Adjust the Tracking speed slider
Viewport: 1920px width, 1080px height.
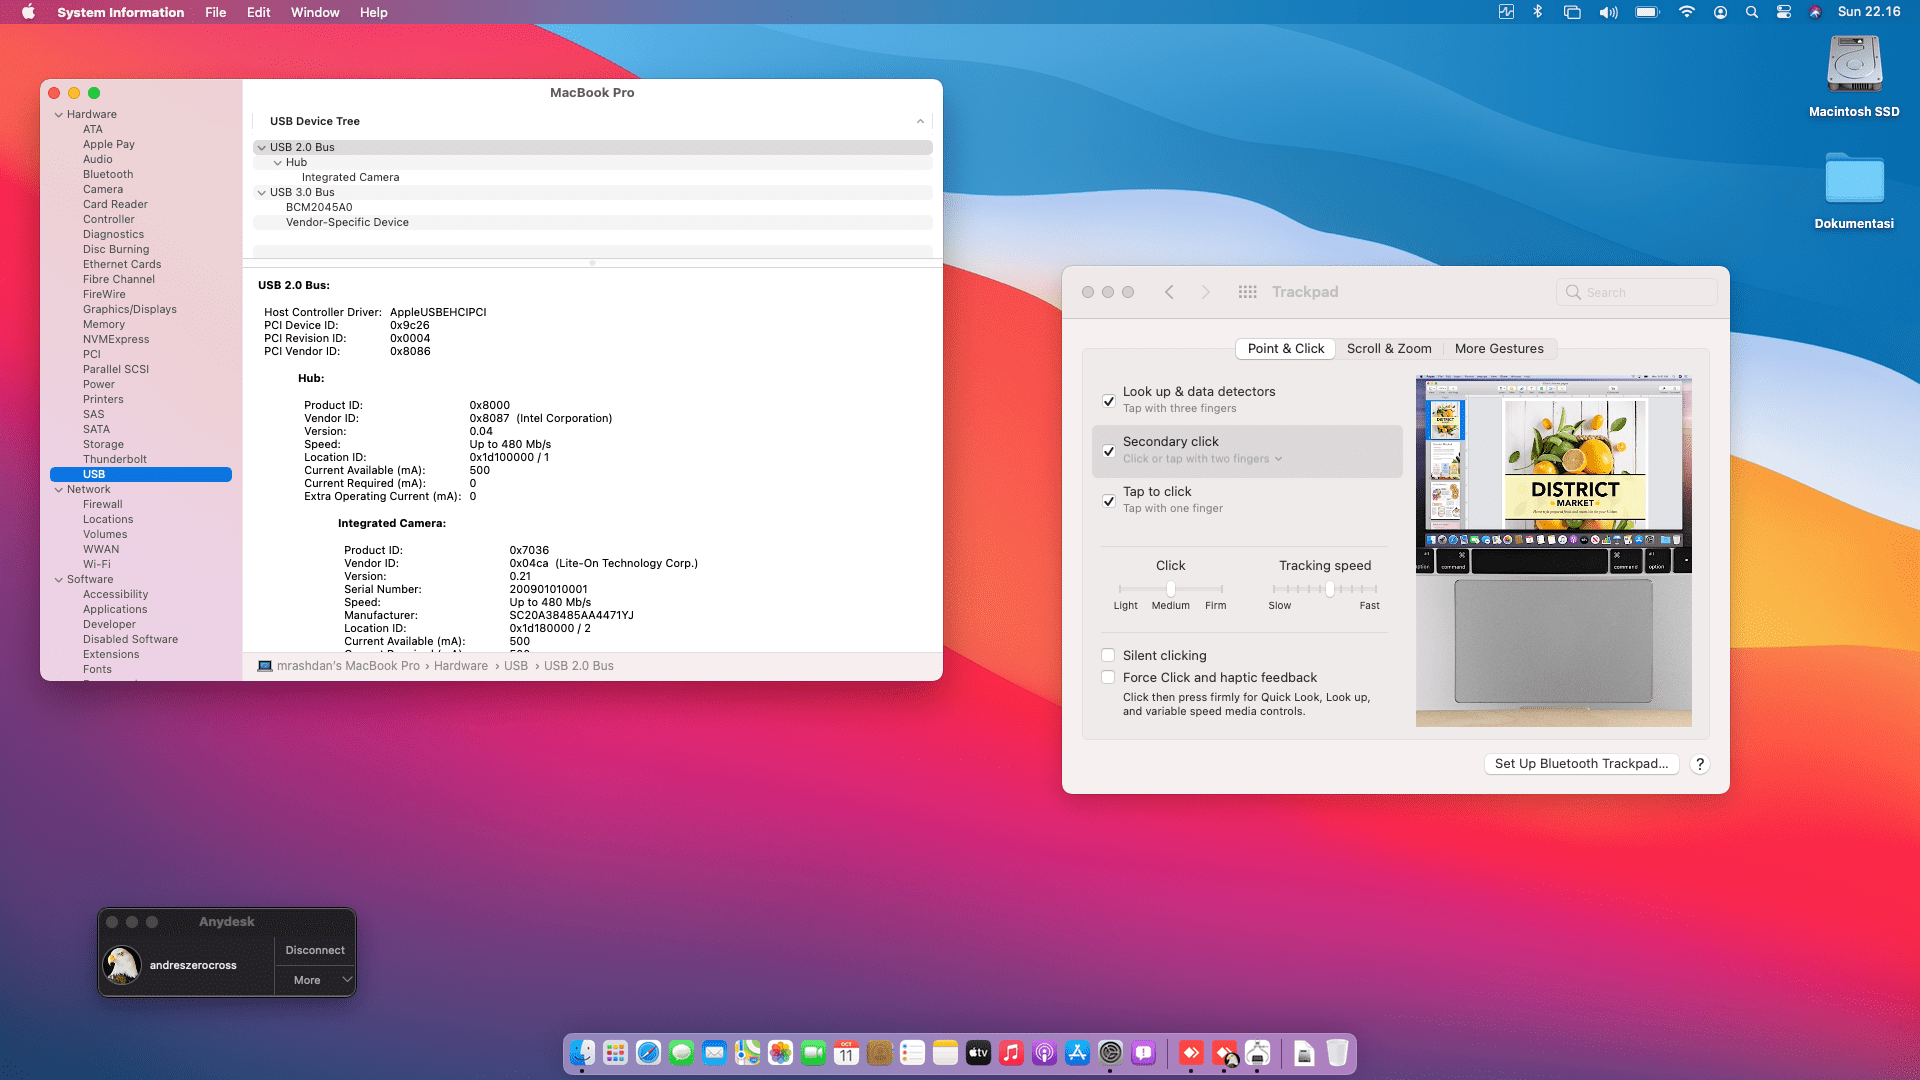click(x=1329, y=589)
